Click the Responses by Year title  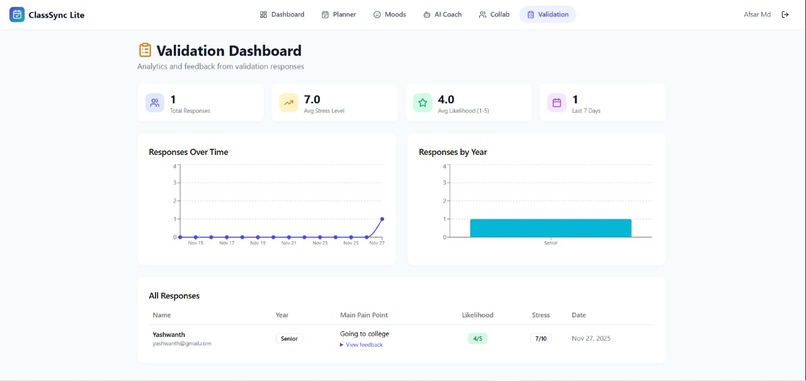coord(453,152)
